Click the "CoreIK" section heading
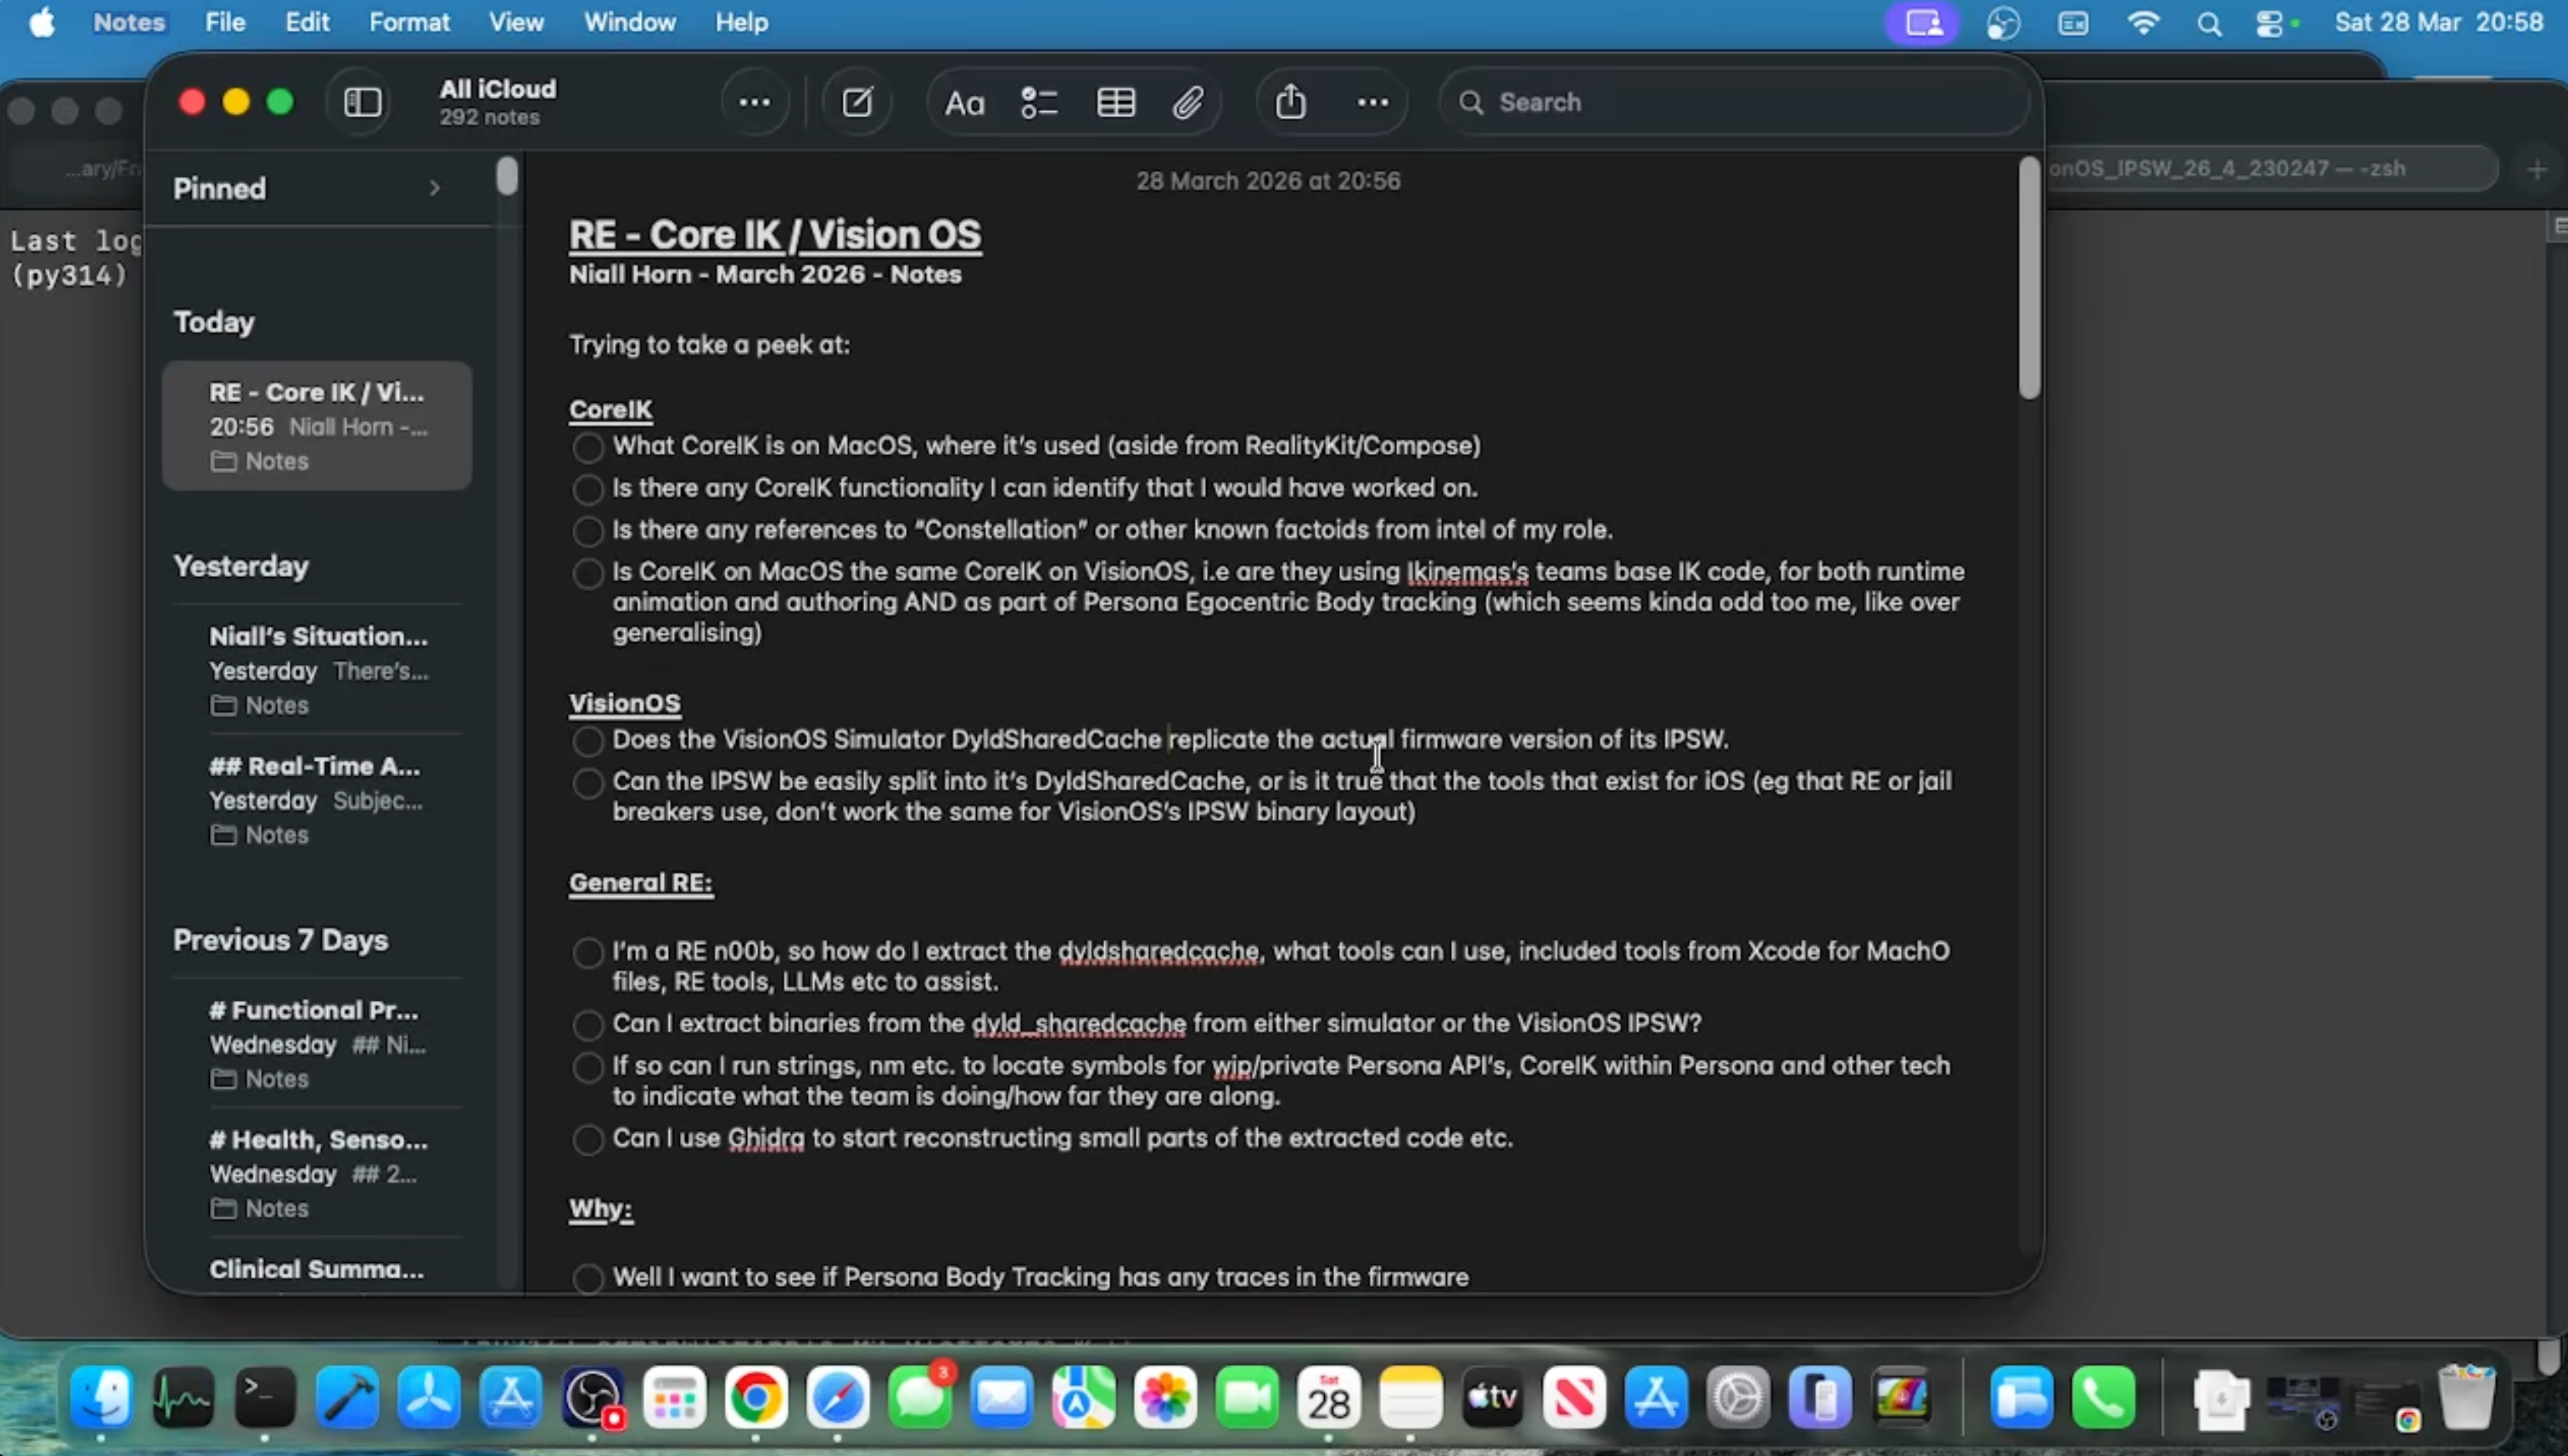This screenshot has width=2568, height=1456. coord(610,409)
